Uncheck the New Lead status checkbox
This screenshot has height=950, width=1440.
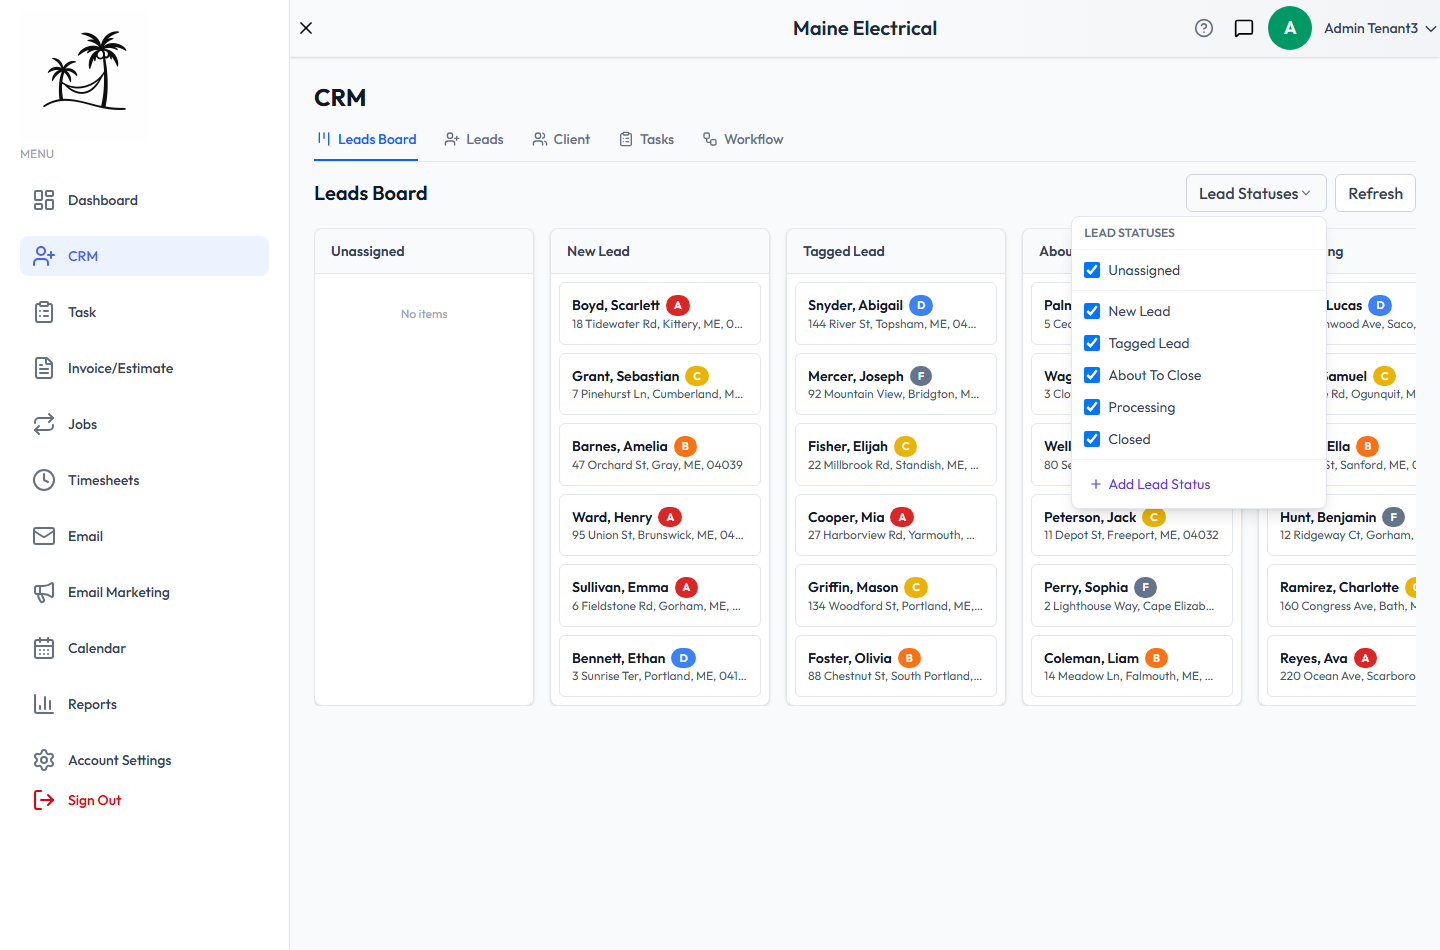1092,311
